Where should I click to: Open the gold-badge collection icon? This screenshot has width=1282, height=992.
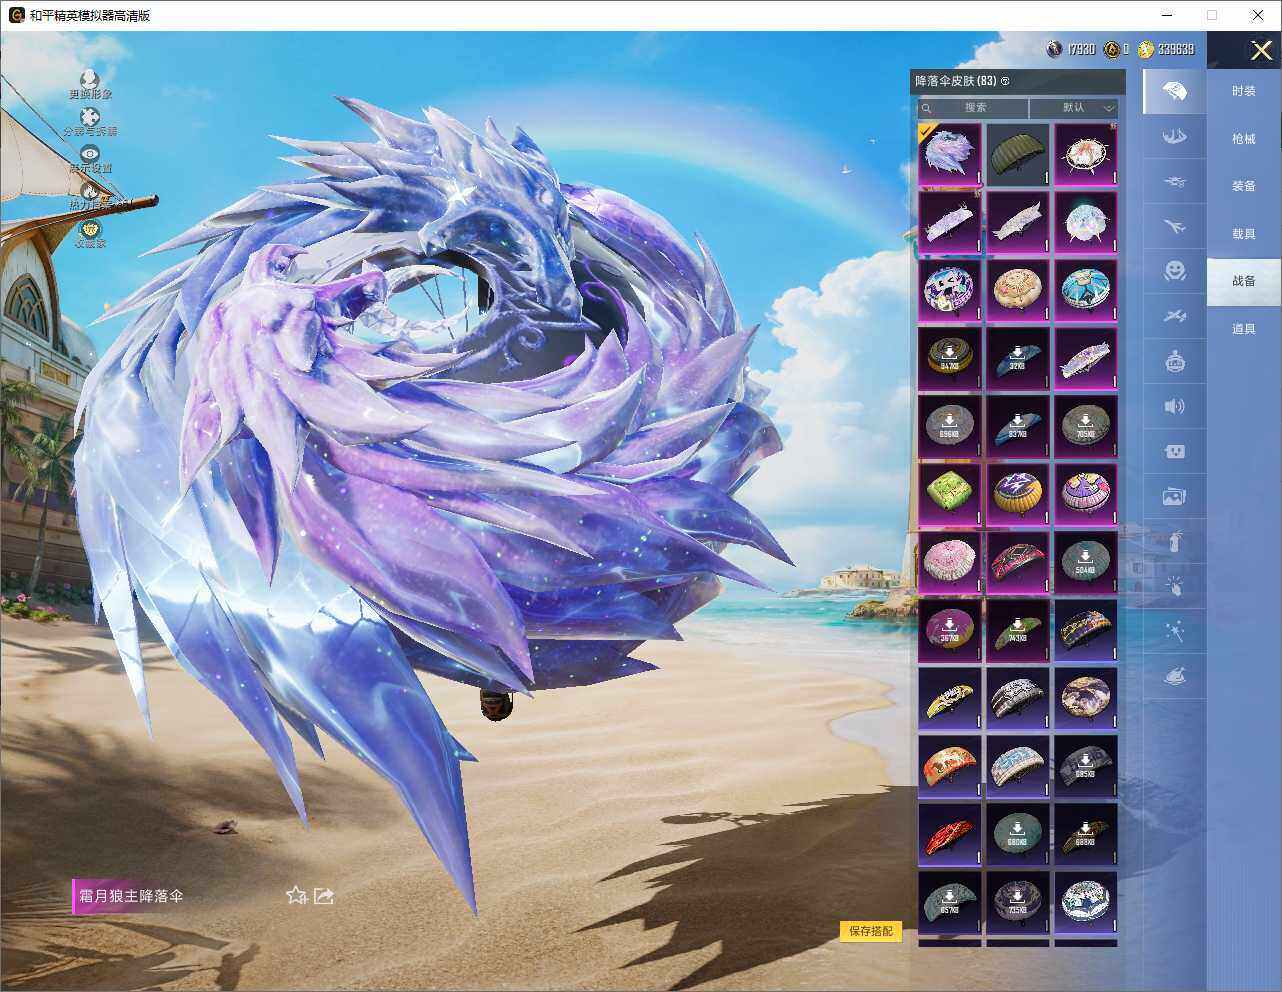pyautogui.click(x=90, y=229)
